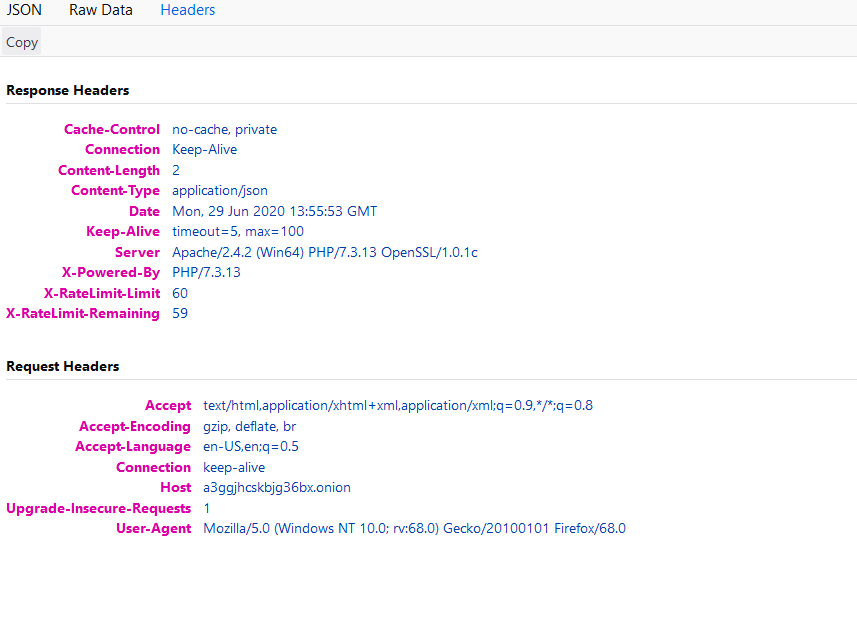This screenshot has width=857, height=621.
Task: Click the Content-Length value 2
Action: 176,171
